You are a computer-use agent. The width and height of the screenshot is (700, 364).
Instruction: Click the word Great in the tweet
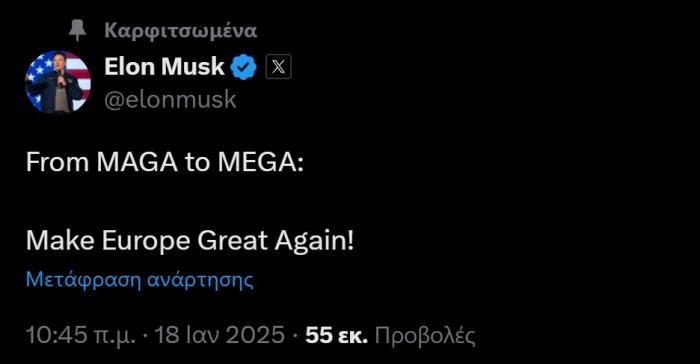232,241
